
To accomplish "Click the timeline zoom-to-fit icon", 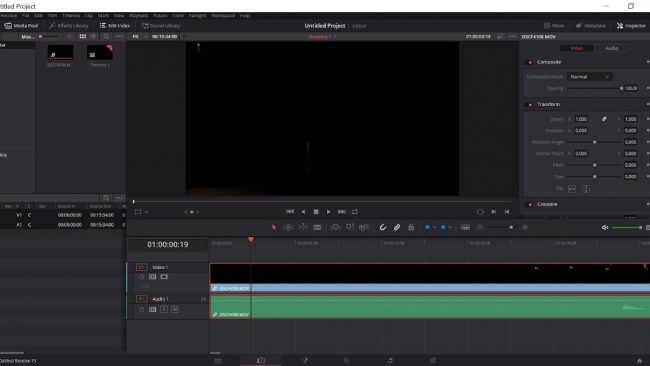I will (465, 227).
